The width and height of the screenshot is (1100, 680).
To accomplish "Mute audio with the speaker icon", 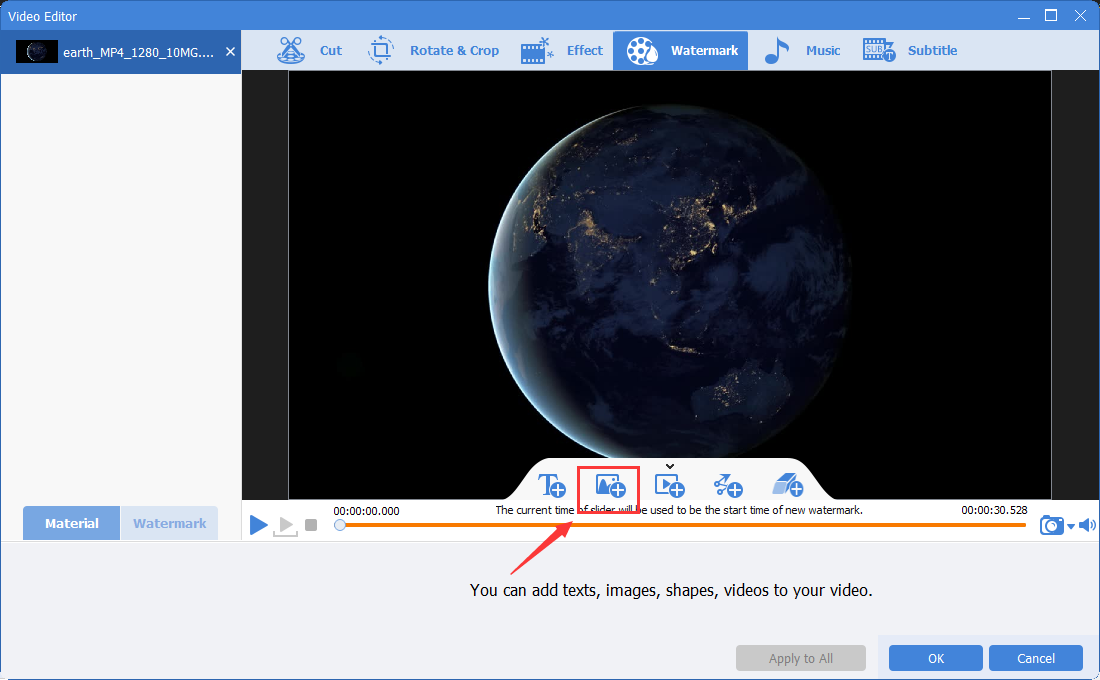I will coord(1087,525).
